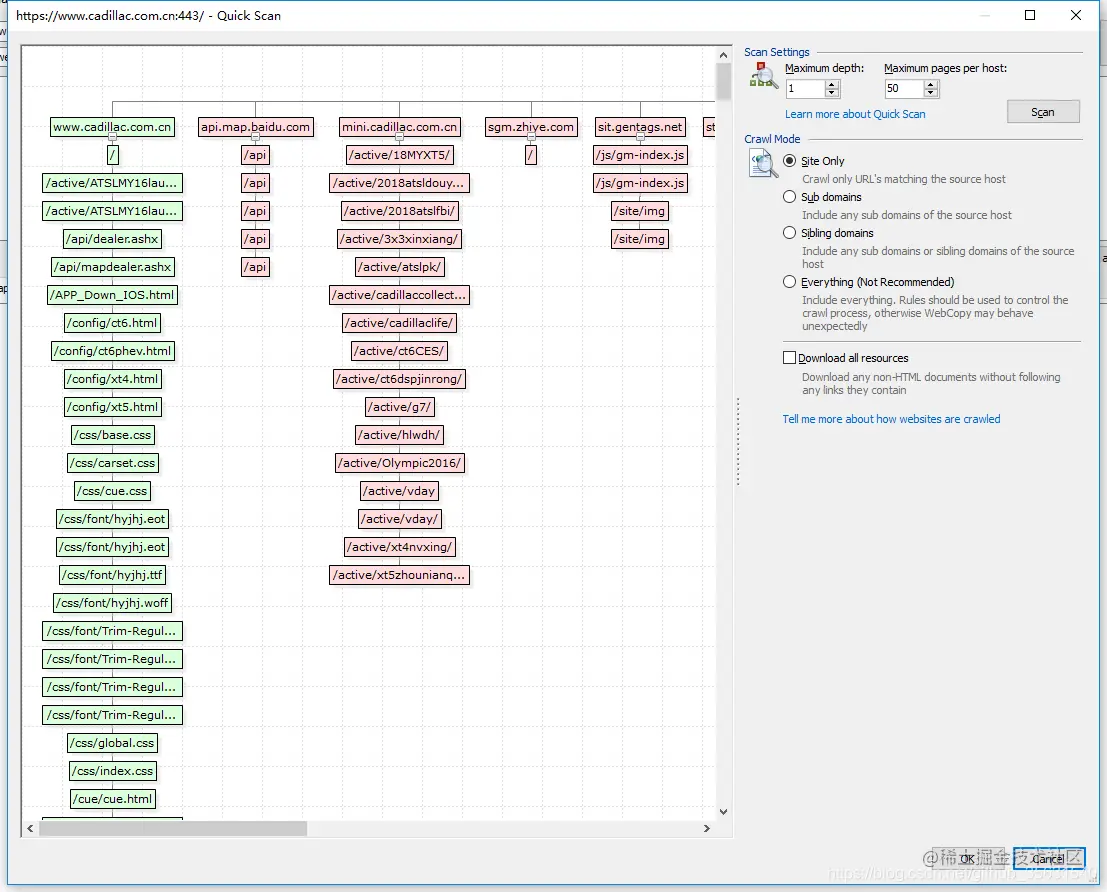Select the /active/3x3xinxiang/ node
Image resolution: width=1107 pixels, height=892 pixels.
point(400,239)
